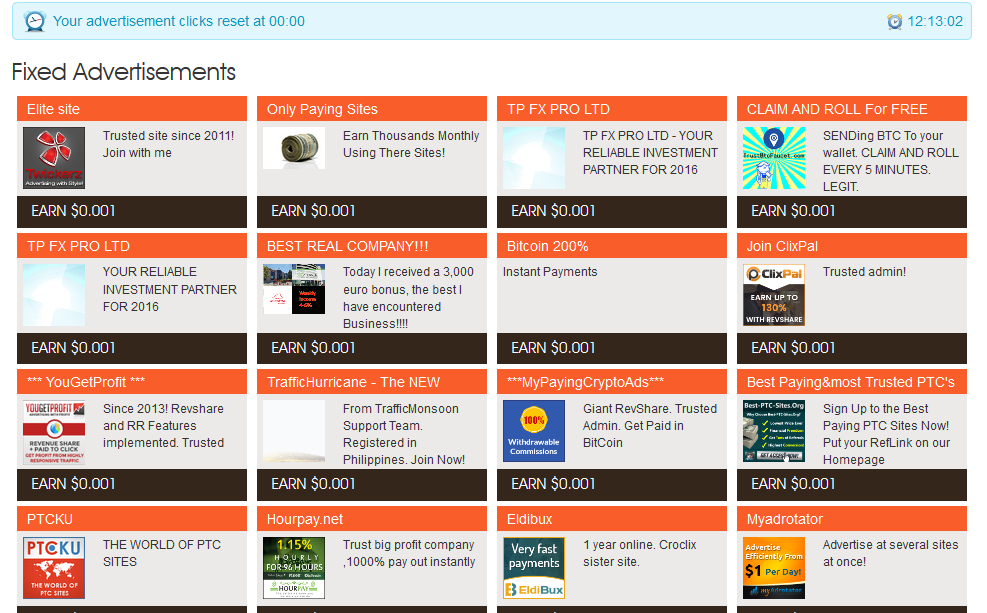Click the Fixed Advertisements heading

[123, 72]
